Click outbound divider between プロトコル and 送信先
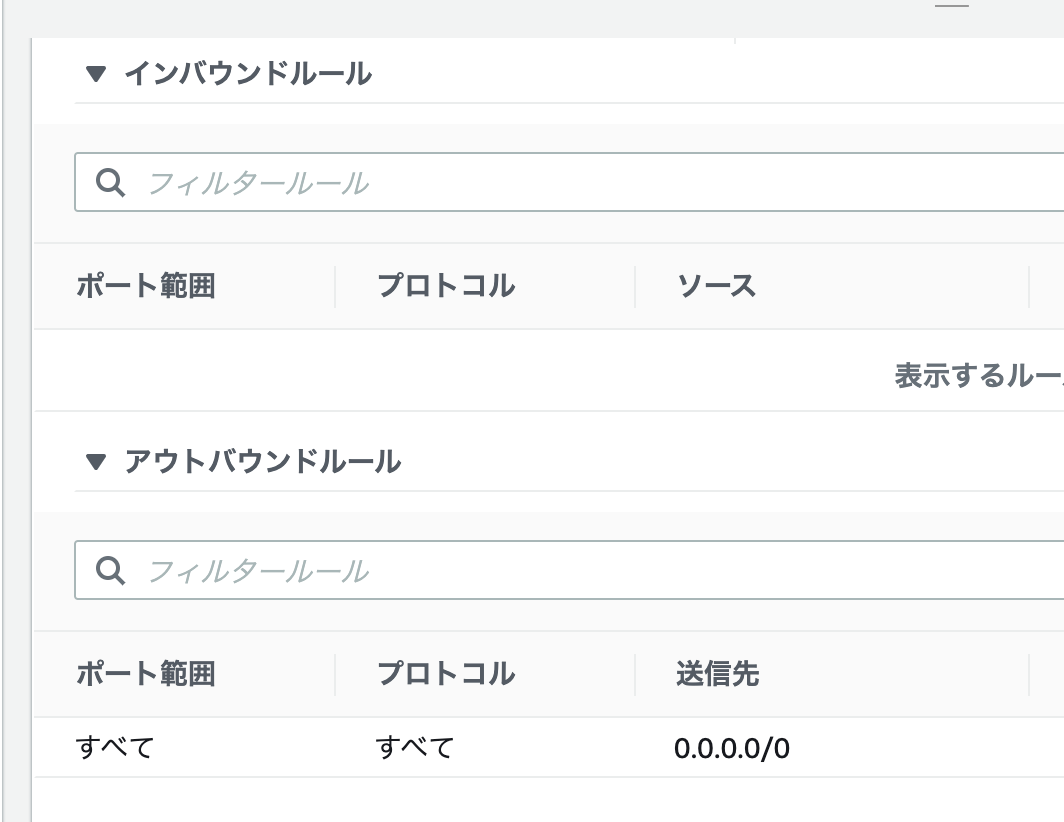Image resolution: width=1064 pixels, height=822 pixels. (635, 675)
